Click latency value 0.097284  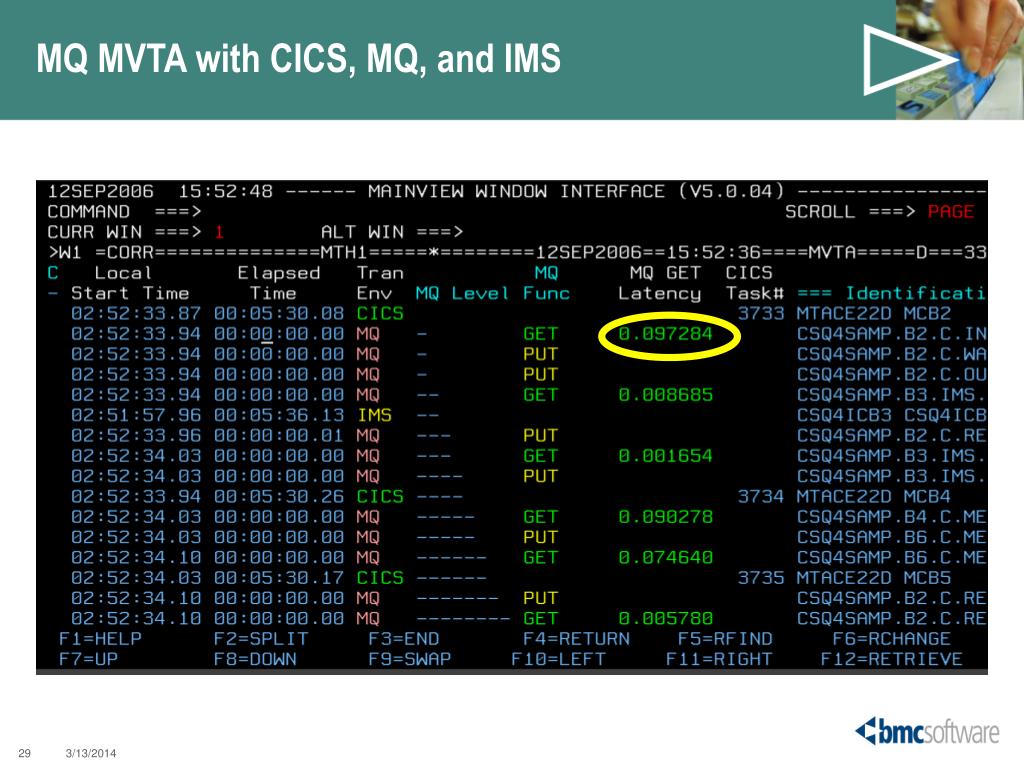pos(665,334)
